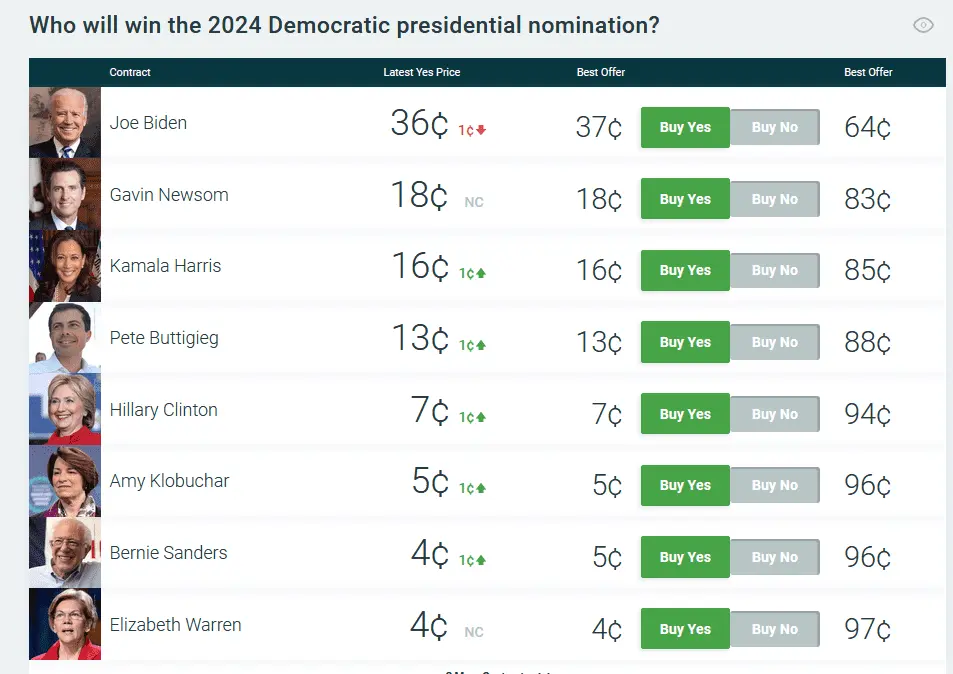Click the Latest Yes Price column header

click(x=421, y=72)
